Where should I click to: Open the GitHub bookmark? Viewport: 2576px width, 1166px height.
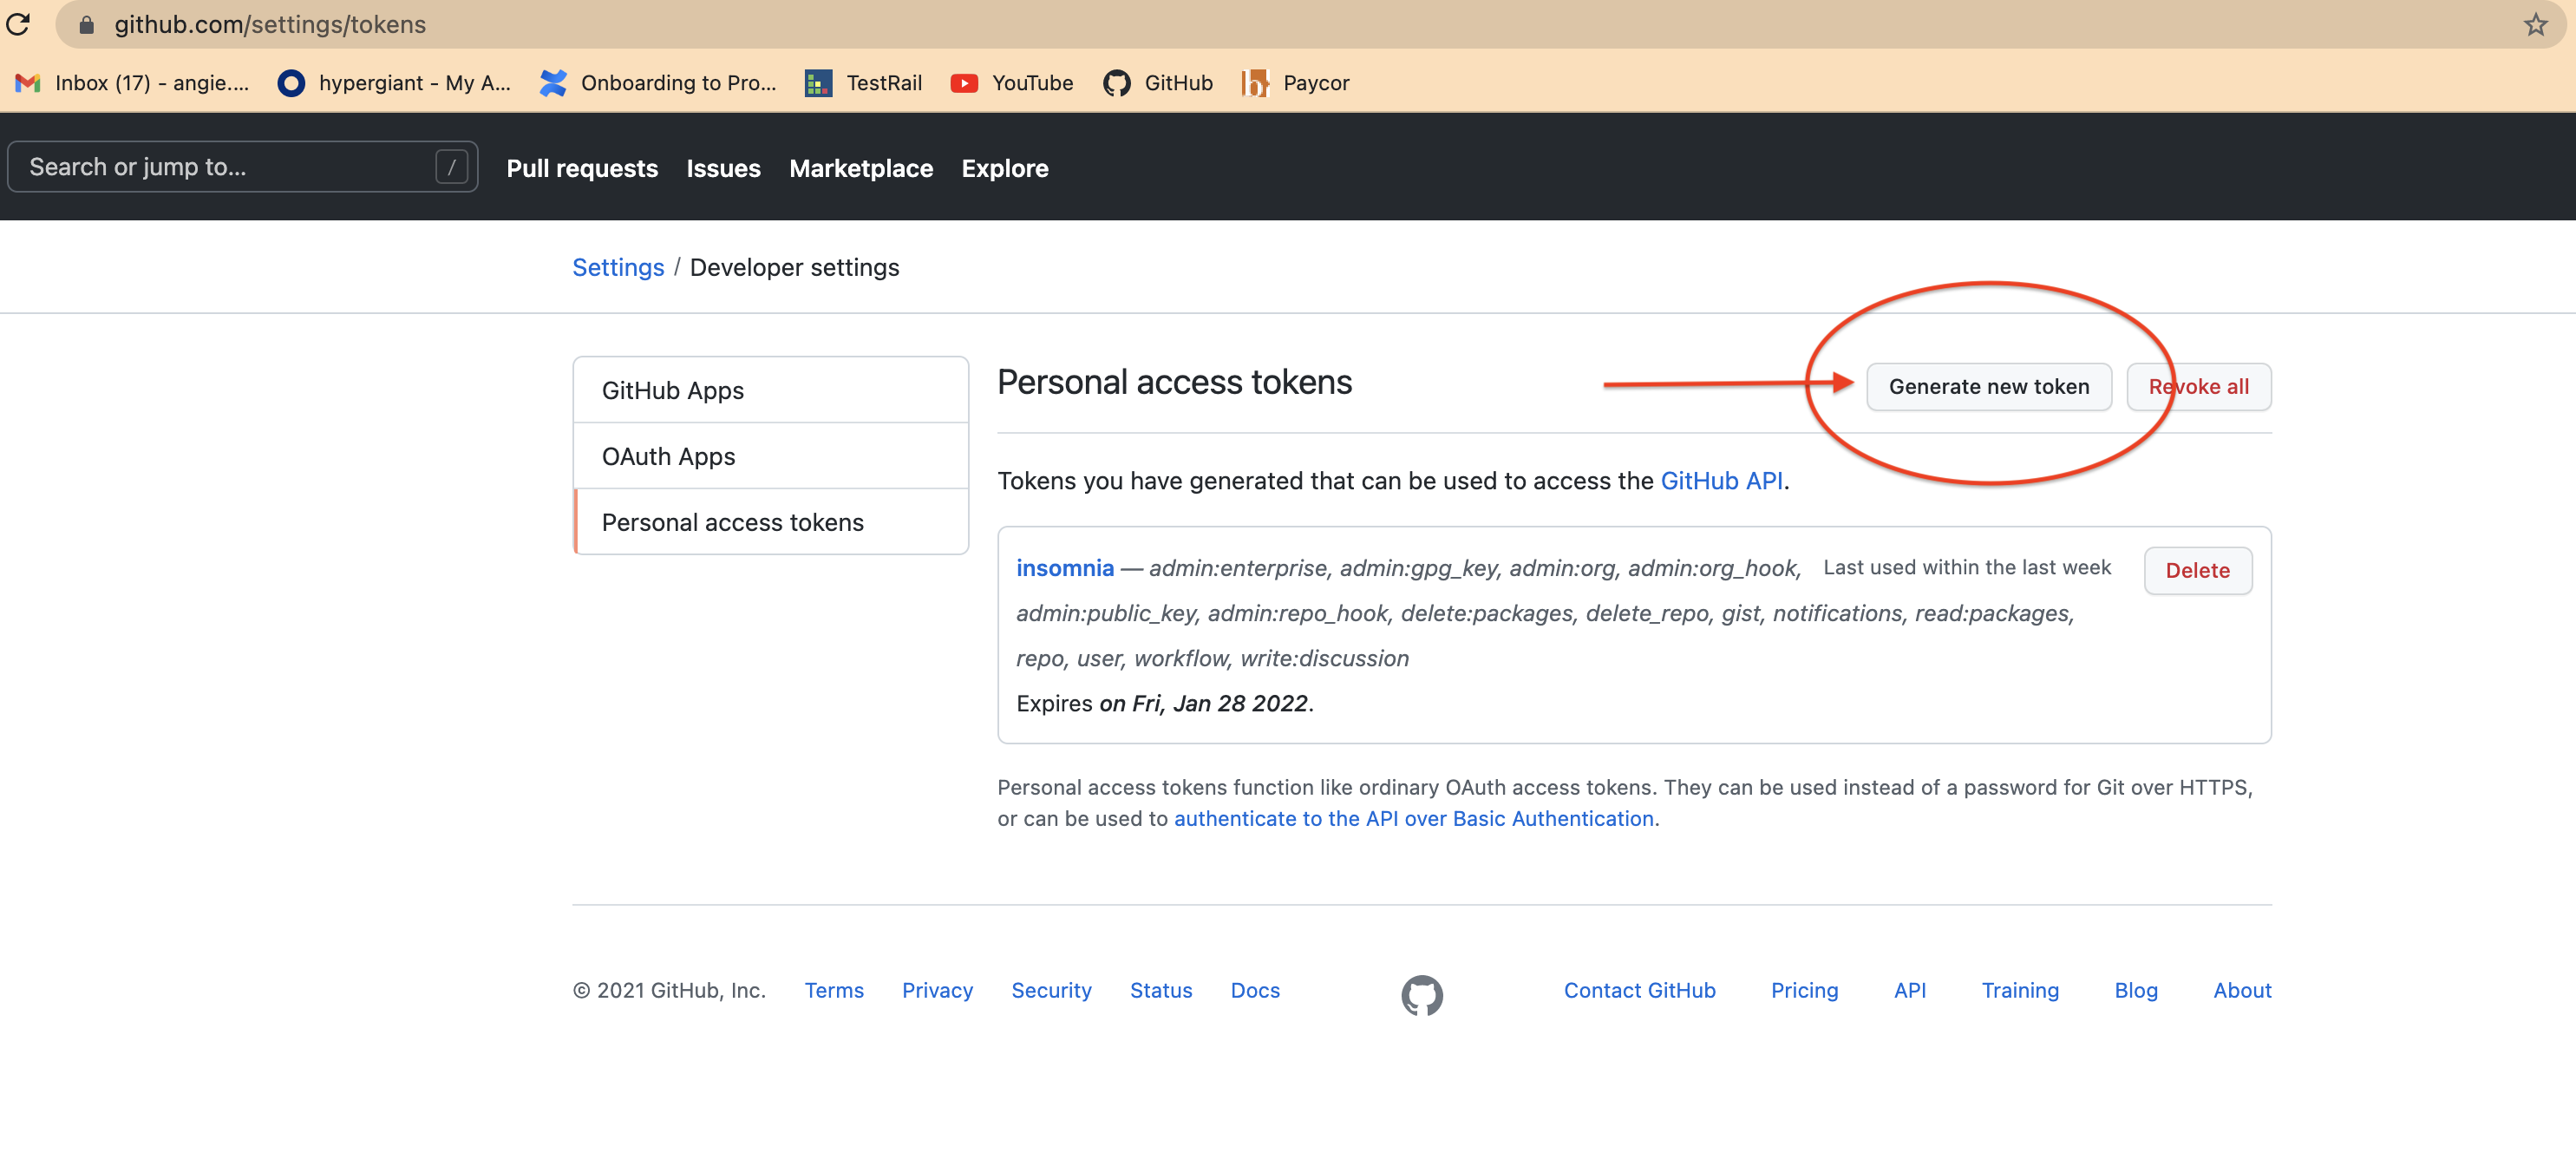[x=1157, y=83]
